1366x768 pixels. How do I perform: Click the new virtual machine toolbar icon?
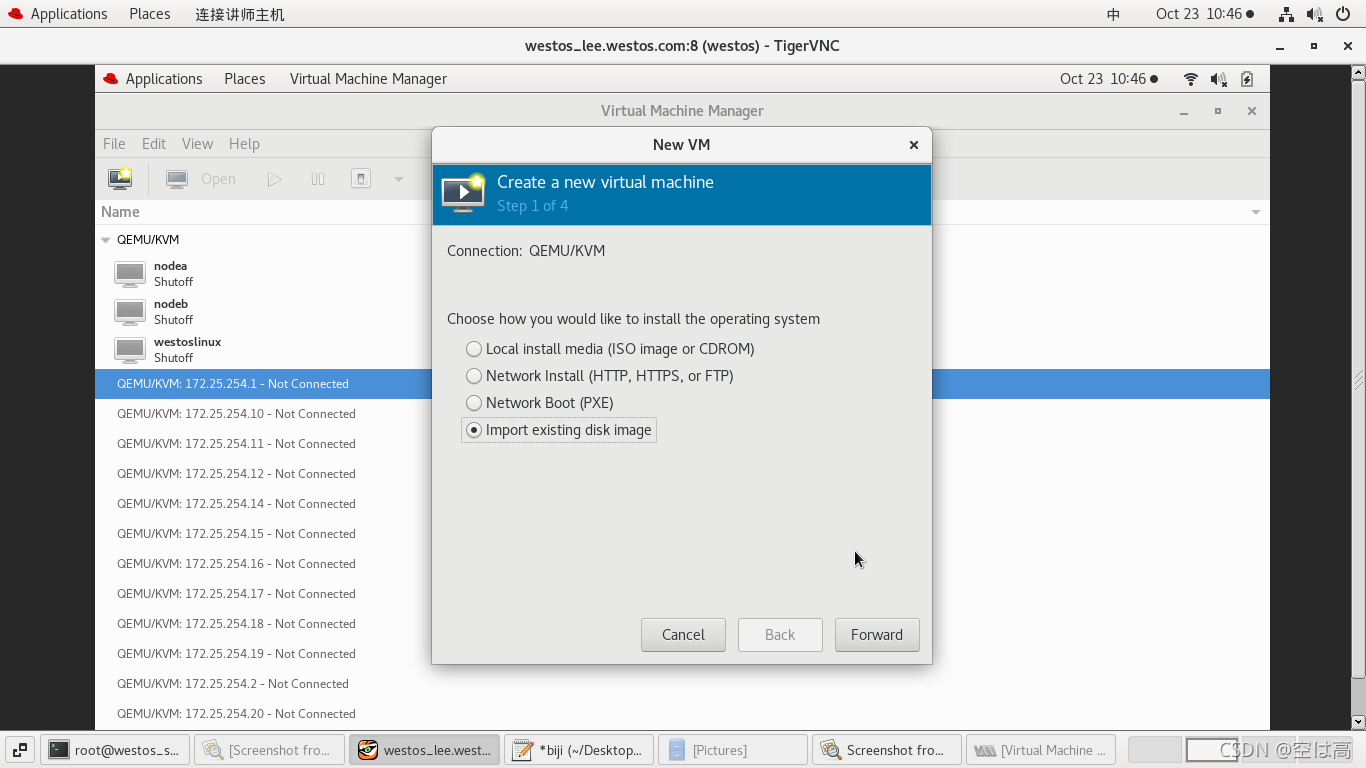coord(120,179)
